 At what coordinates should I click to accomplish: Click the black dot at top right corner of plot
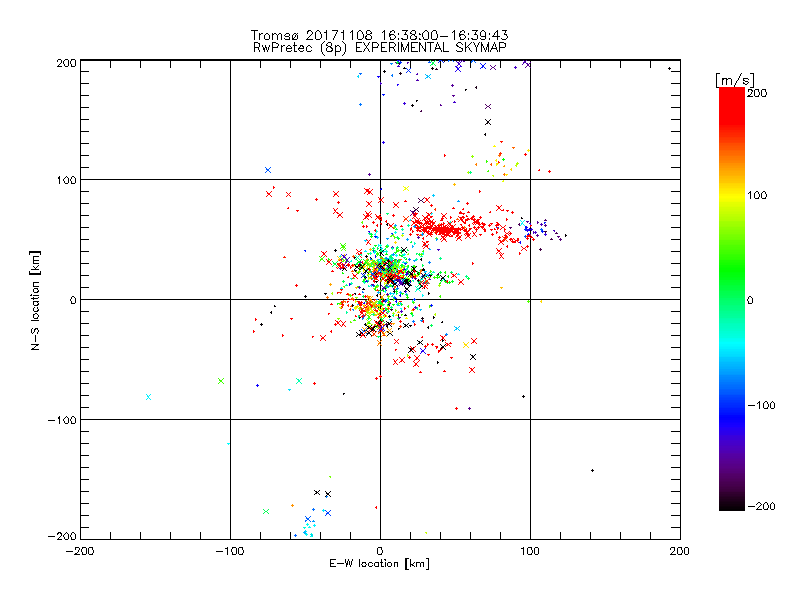pos(669,68)
